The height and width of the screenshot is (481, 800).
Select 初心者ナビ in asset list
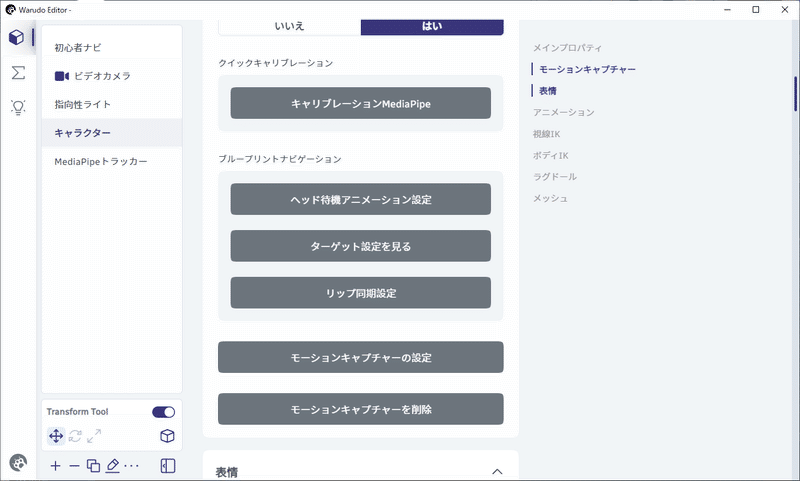pos(112,47)
